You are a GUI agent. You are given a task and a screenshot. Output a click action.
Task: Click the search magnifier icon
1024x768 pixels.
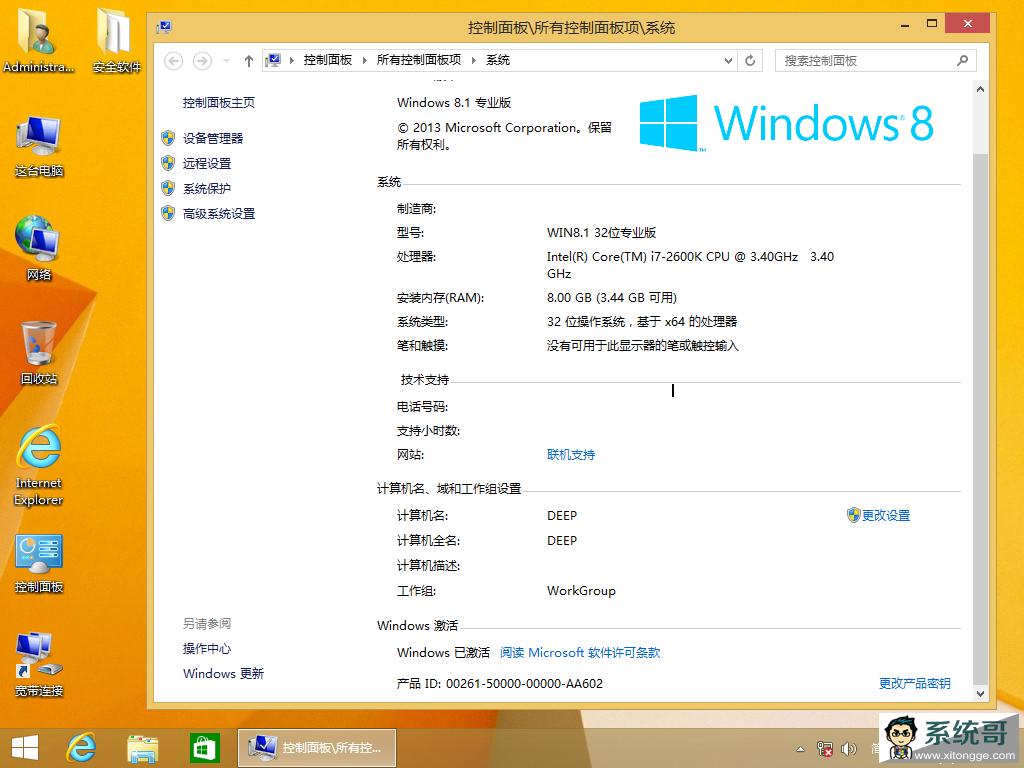point(962,61)
